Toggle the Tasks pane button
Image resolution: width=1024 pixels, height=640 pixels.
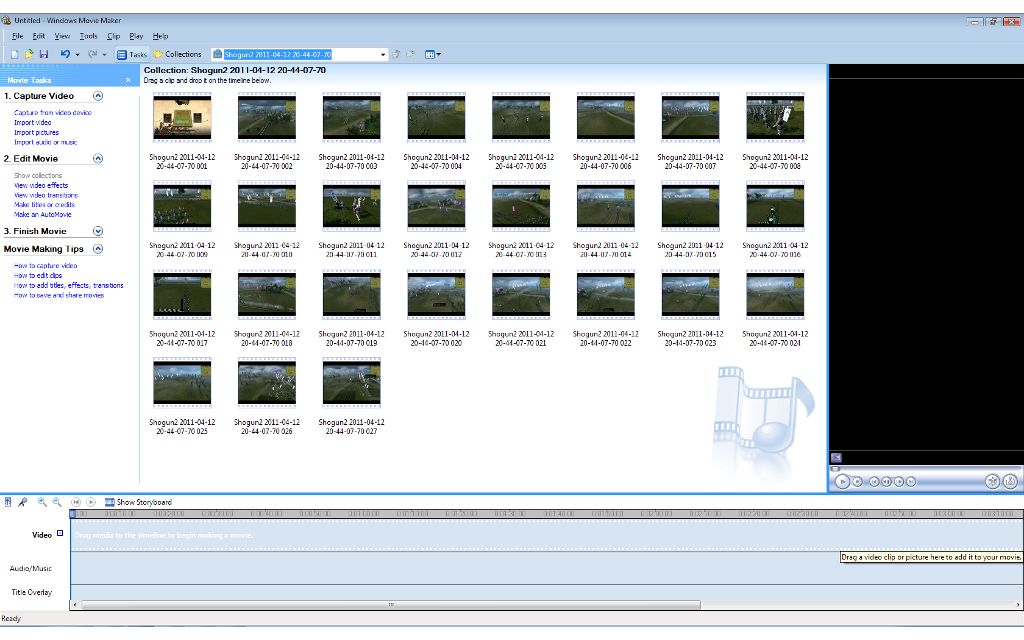tap(131, 55)
